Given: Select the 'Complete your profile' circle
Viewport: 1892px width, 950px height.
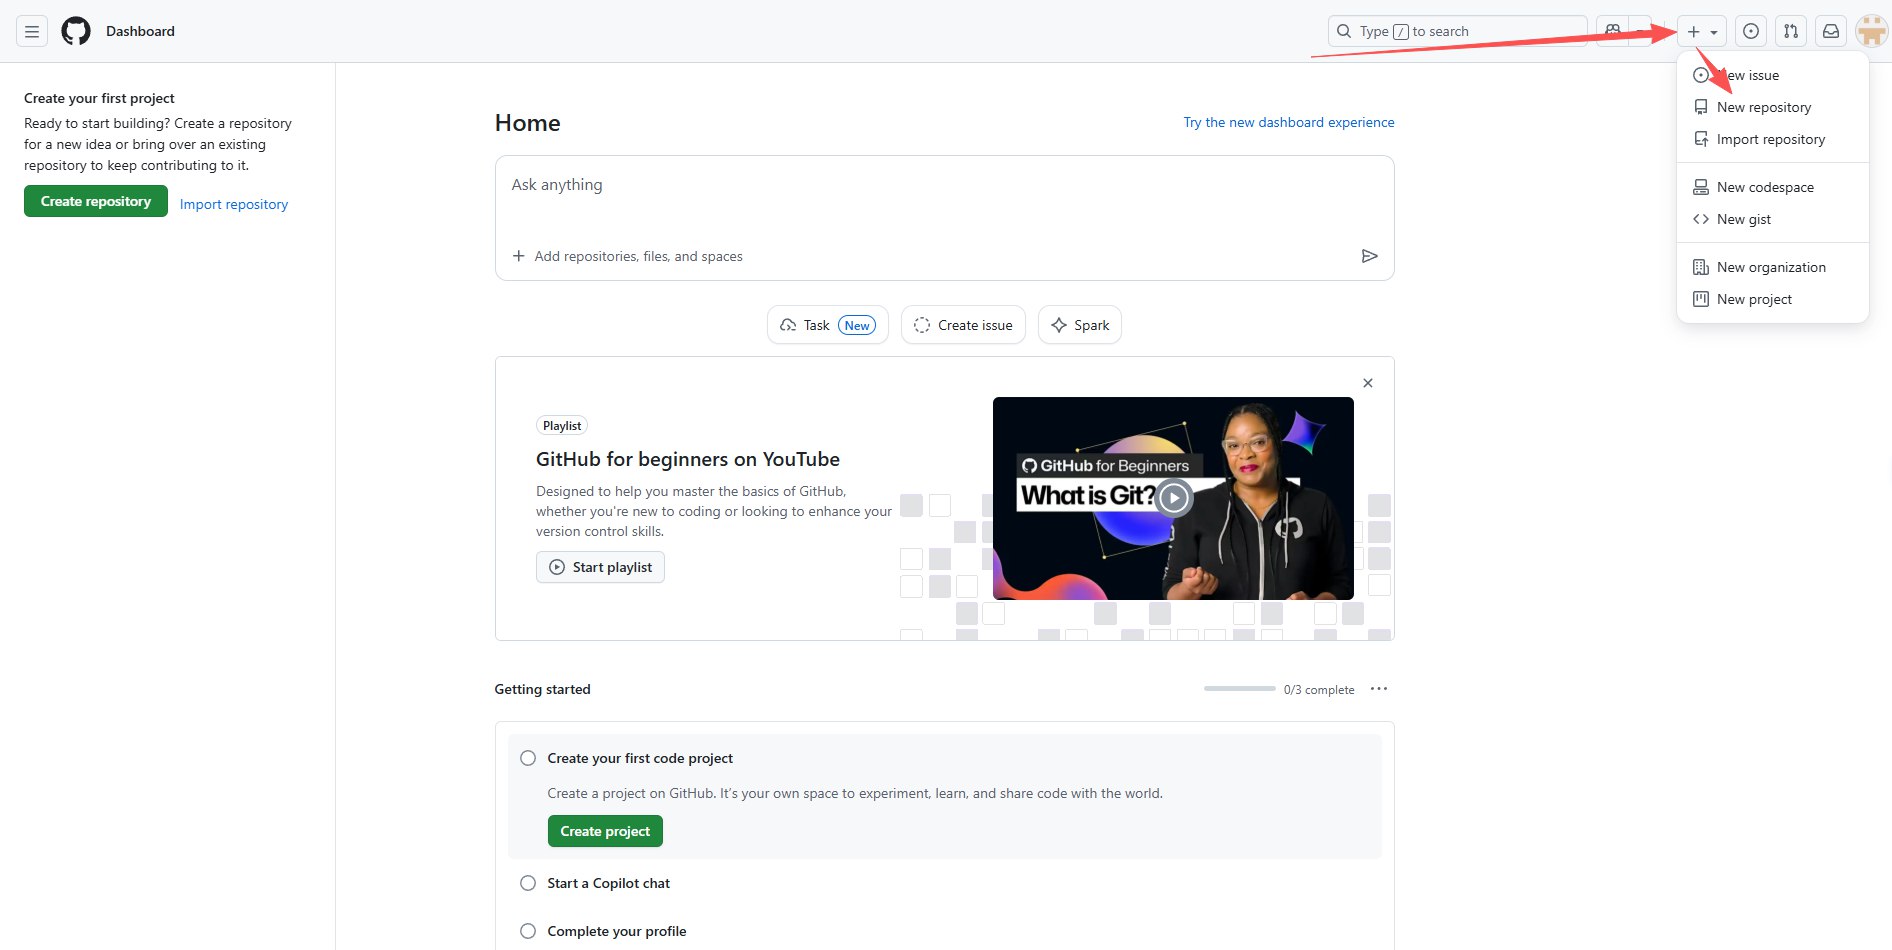Looking at the screenshot, I should [528, 931].
